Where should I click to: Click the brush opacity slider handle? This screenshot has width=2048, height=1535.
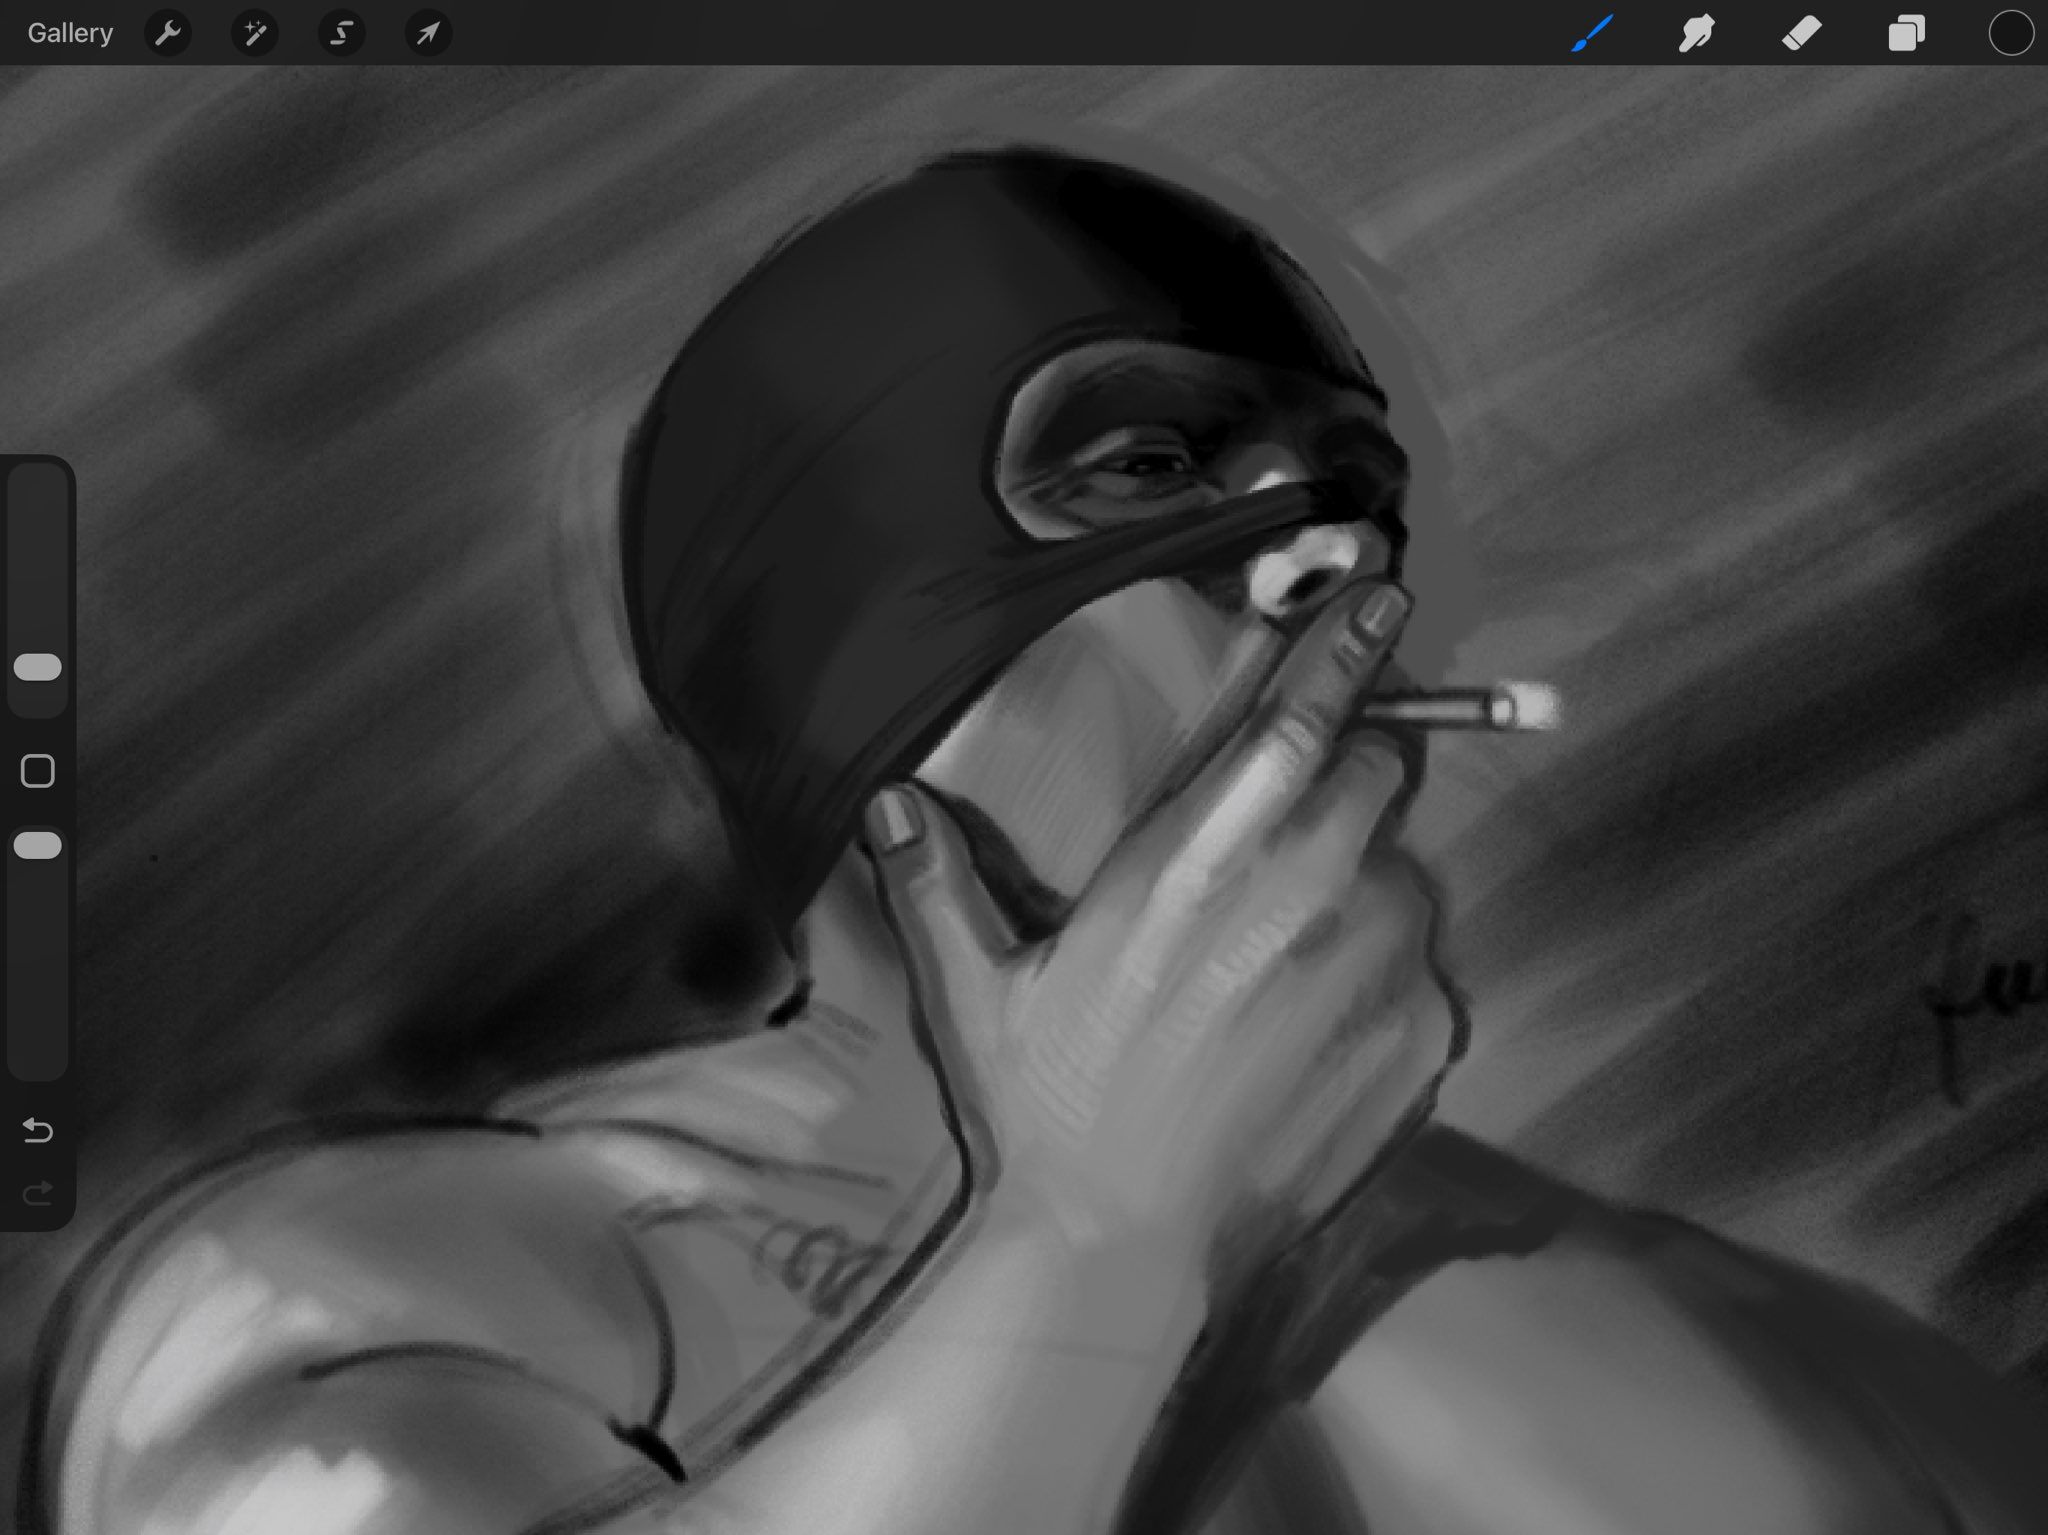click(38, 846)
